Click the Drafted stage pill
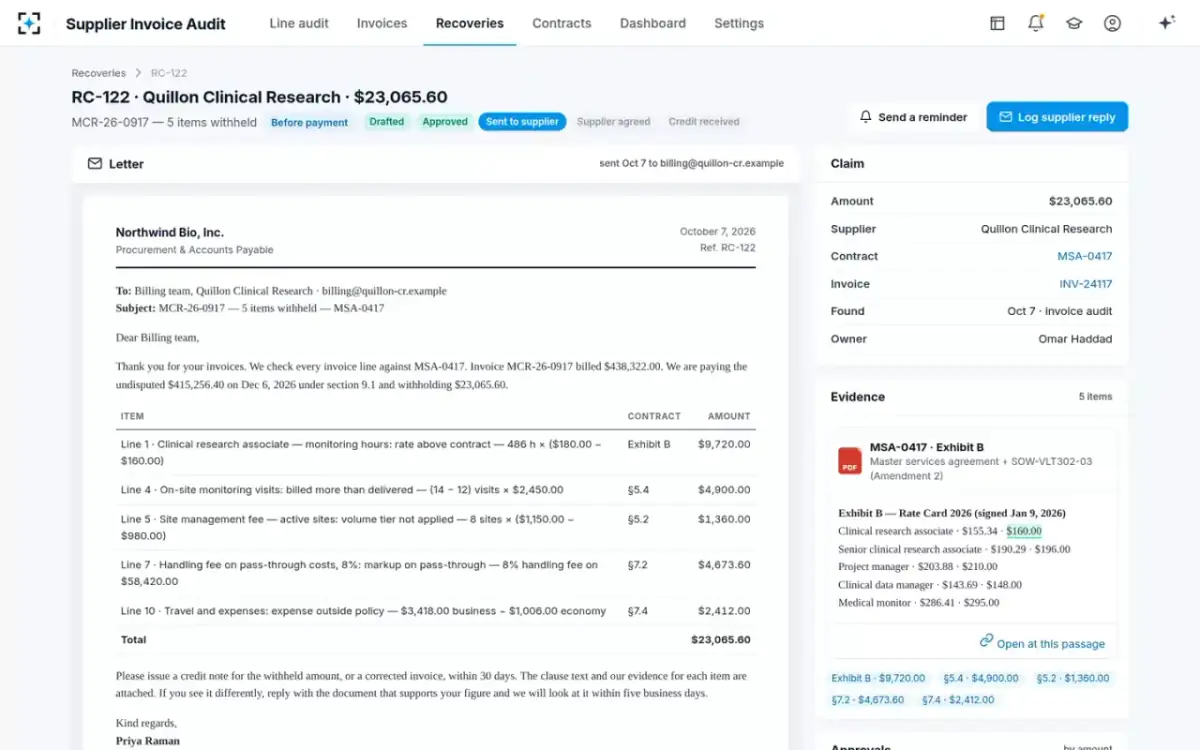The height and width of the screenshot is (750, 1200). click(x=387, y=122)
